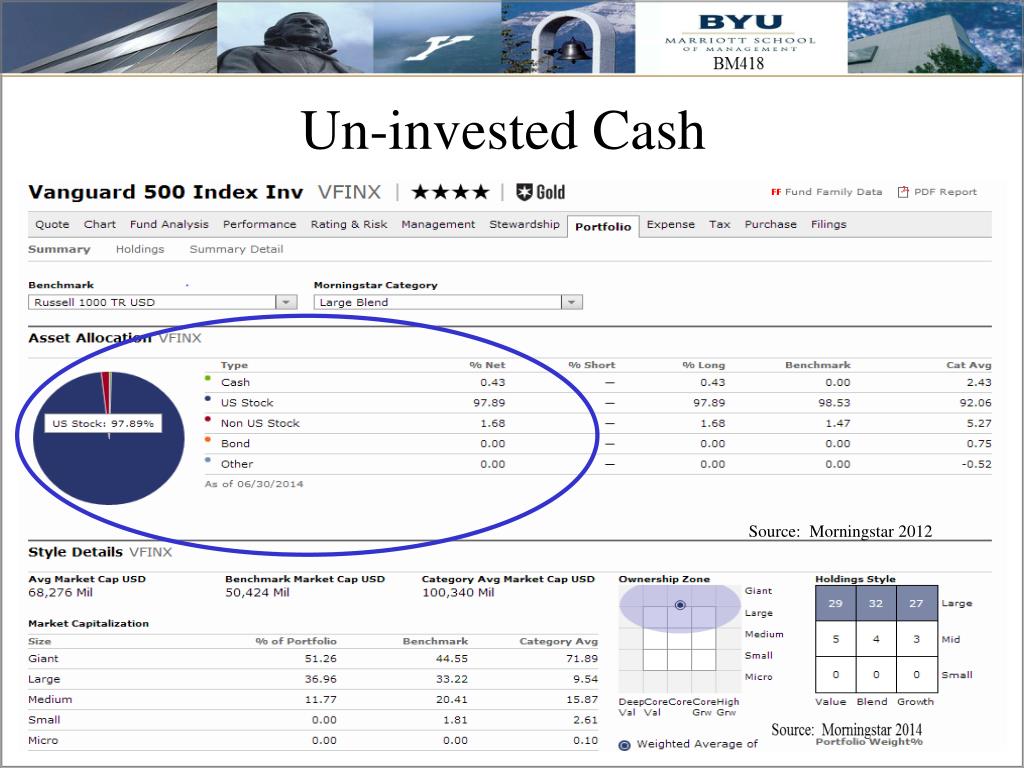This screenshot has height=768, width=1024.
Task: Open the Stewardship tab
Action: click(524, 224)
